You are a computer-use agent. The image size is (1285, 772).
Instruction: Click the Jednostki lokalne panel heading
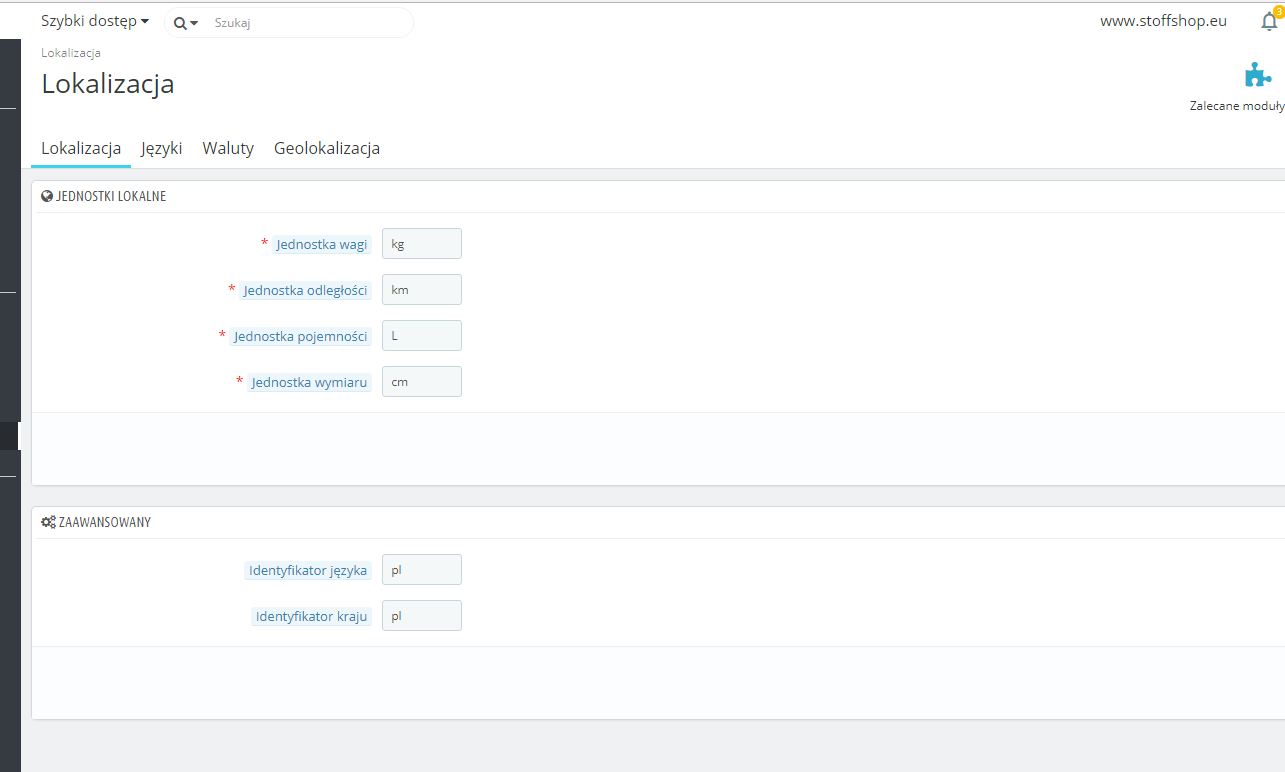tap(104, 196)
